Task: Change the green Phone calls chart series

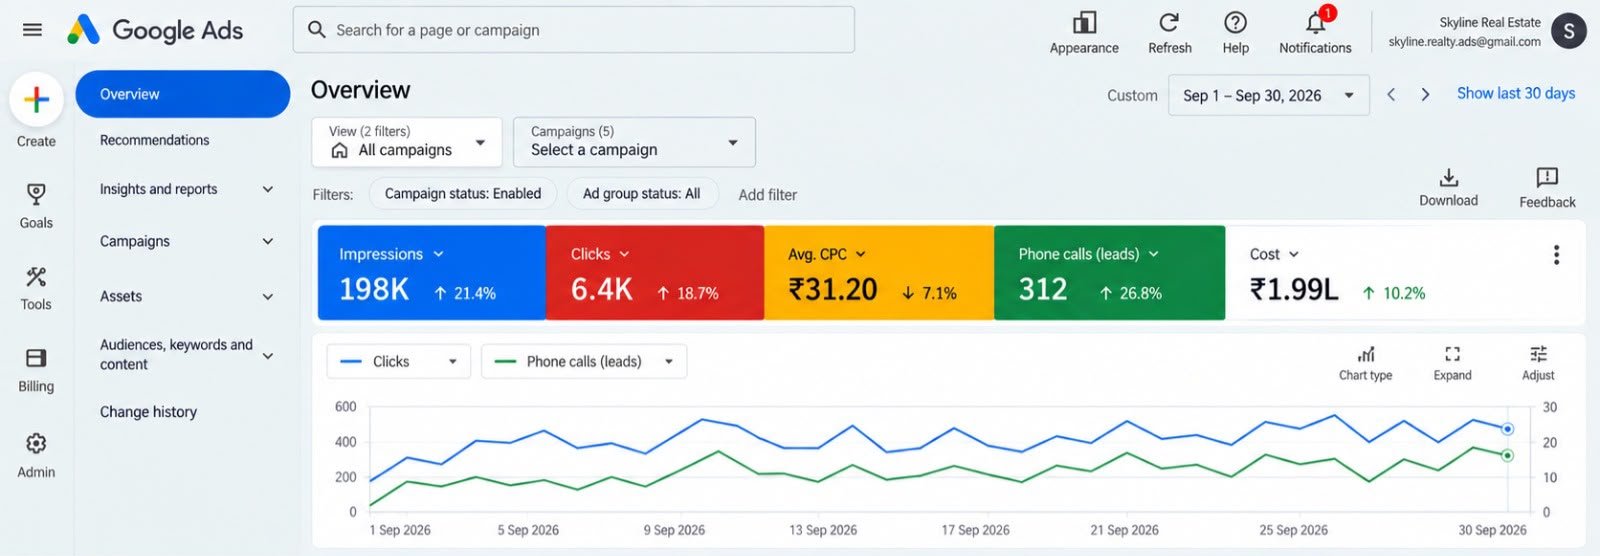Action: coord(584,361)
